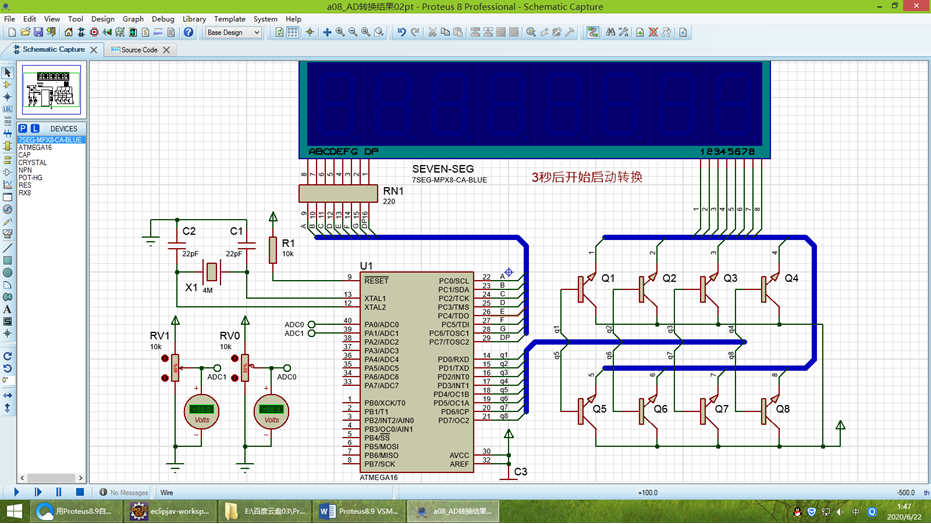
Task: Select 7SEG-MPX8-CA-BLUE in devices list
Action: tap(50, 140)
